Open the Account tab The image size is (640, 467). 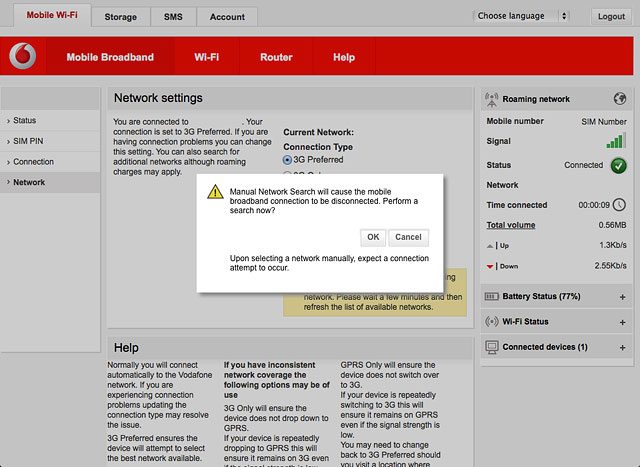click(227, 17)
